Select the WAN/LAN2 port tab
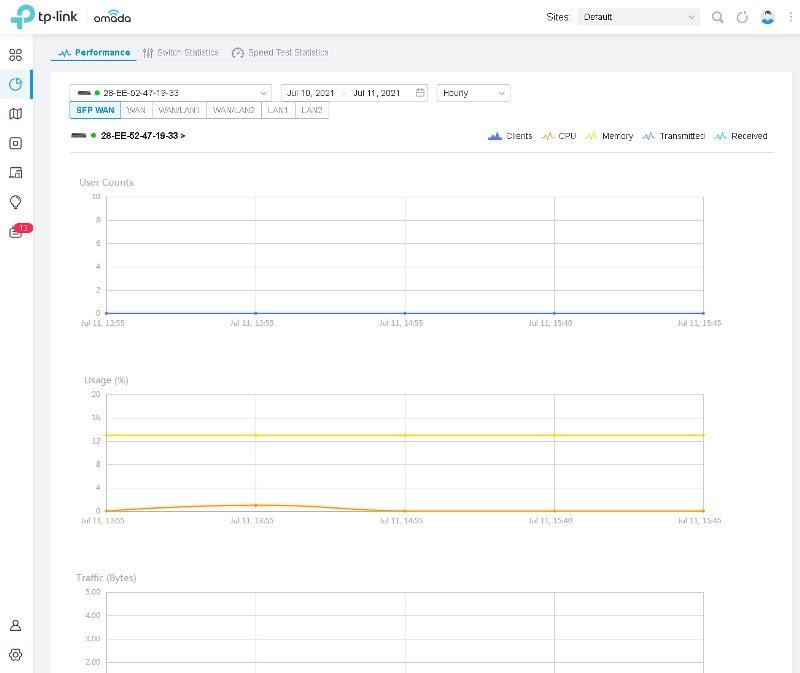The width and height of the screenshot is (800, 673). pyautogui.click(x=234, y=110)
